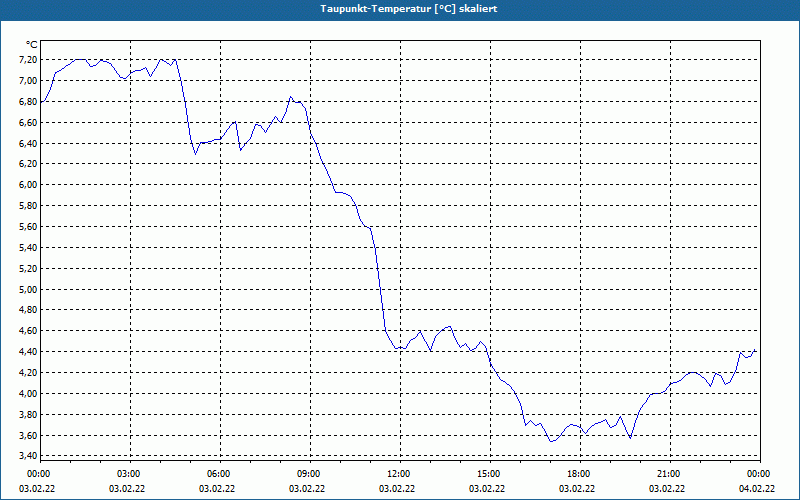800x500 pixels.
Task: Click the '06:00' time label on x-axis
Action: [x=219, y=474]
